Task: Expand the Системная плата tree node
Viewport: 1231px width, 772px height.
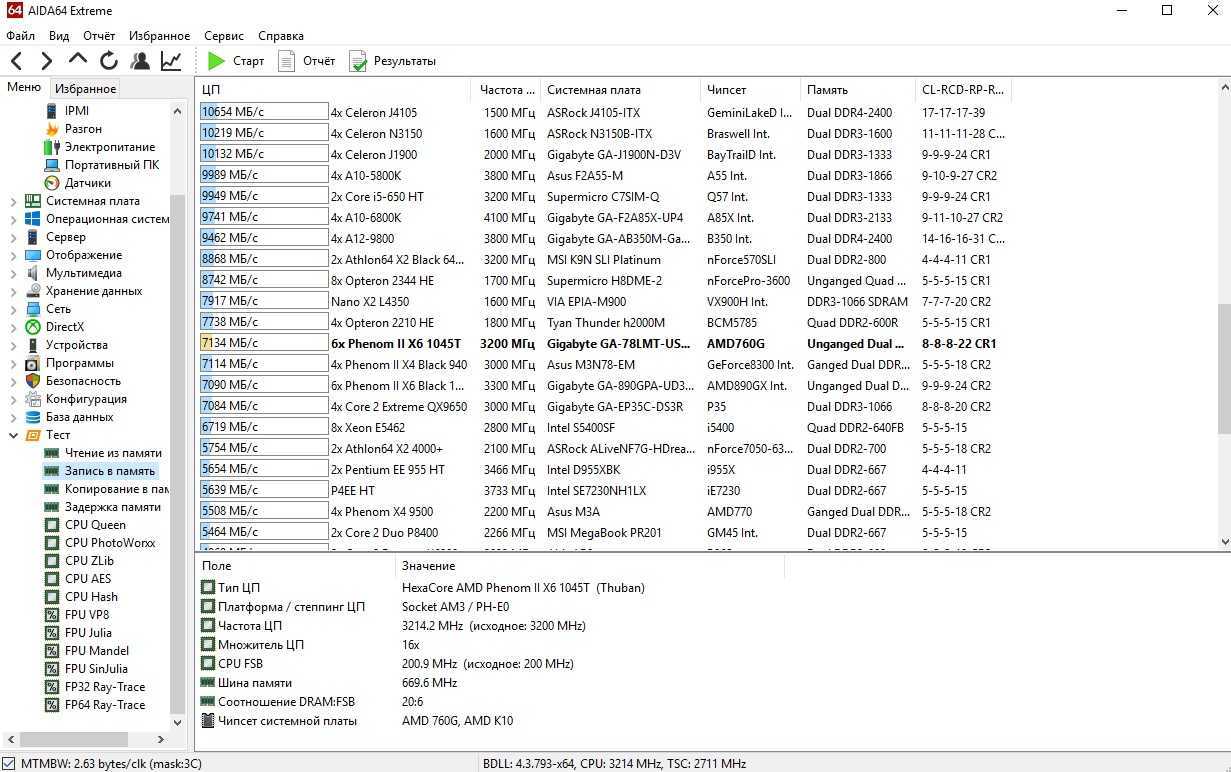Action: (13, 201)
